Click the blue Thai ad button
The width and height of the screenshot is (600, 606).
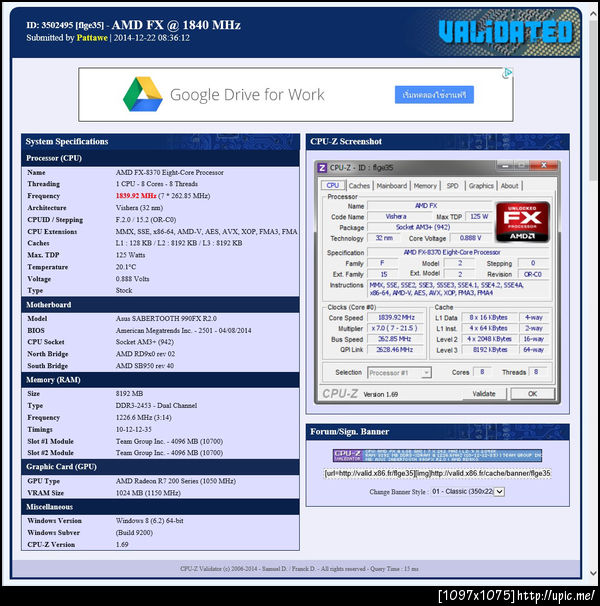[x=434, y=95]
